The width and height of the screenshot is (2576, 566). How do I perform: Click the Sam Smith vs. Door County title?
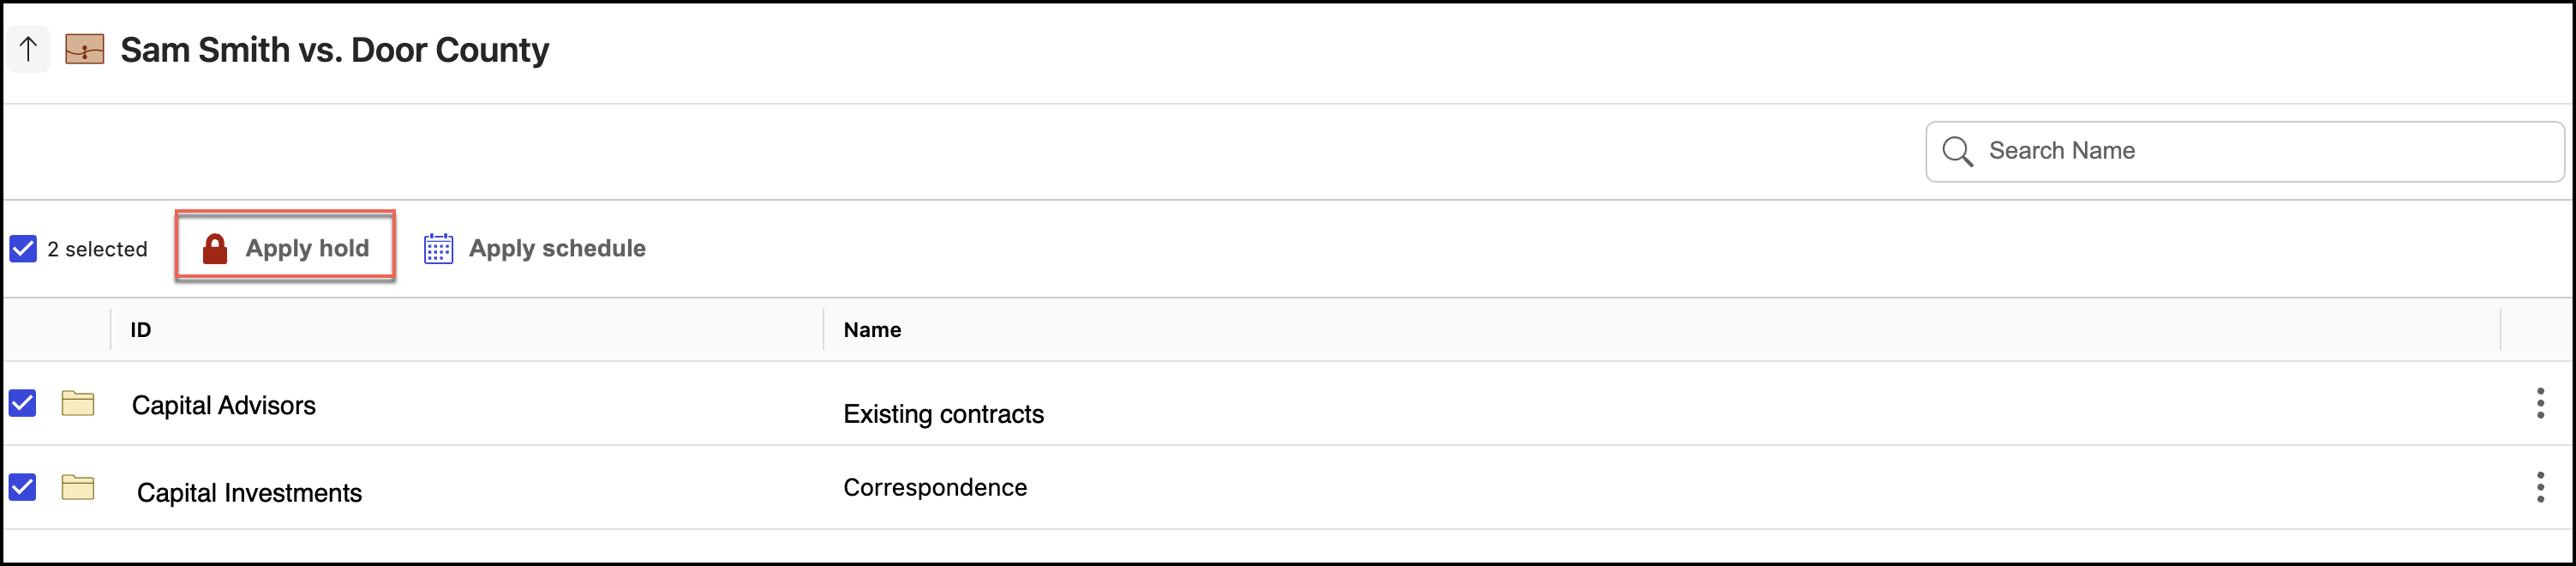point(335,50)
